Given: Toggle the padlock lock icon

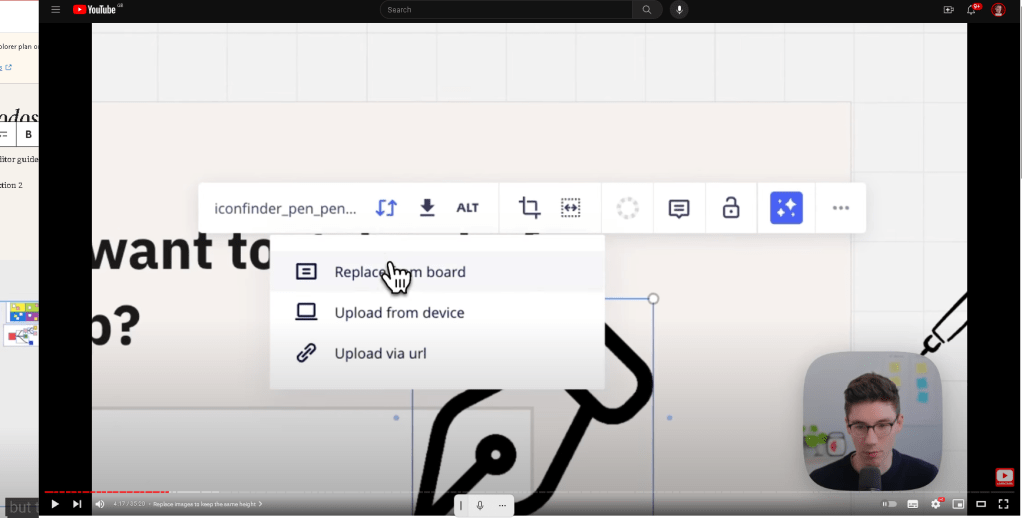Looking at the screenshot, I should [x=731, y=208].
